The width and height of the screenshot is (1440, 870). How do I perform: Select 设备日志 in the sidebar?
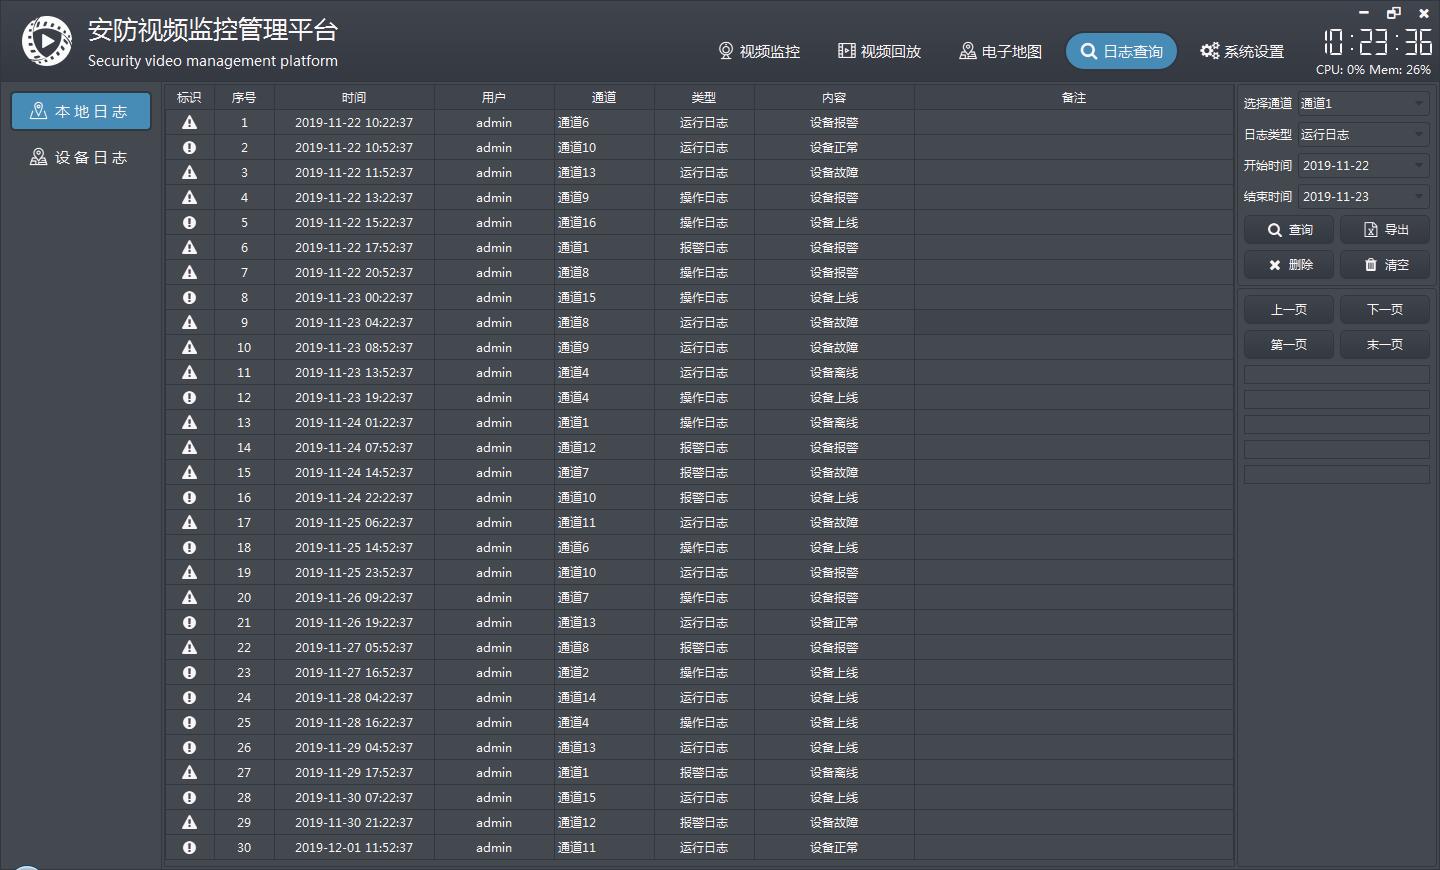[81, 157]
